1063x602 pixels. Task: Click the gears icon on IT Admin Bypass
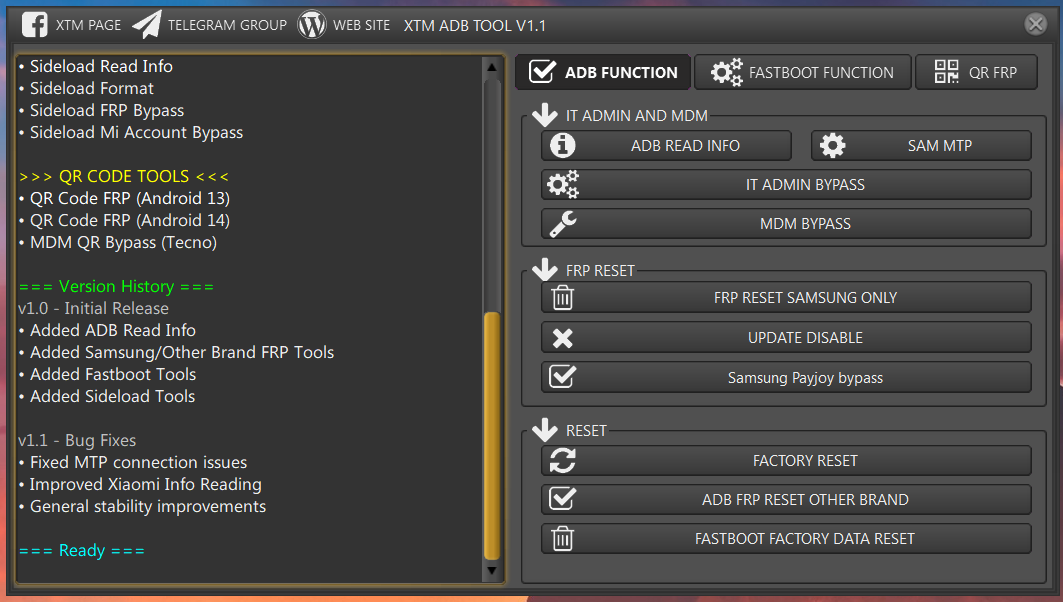pyautogui.click(x=563, y=184)
